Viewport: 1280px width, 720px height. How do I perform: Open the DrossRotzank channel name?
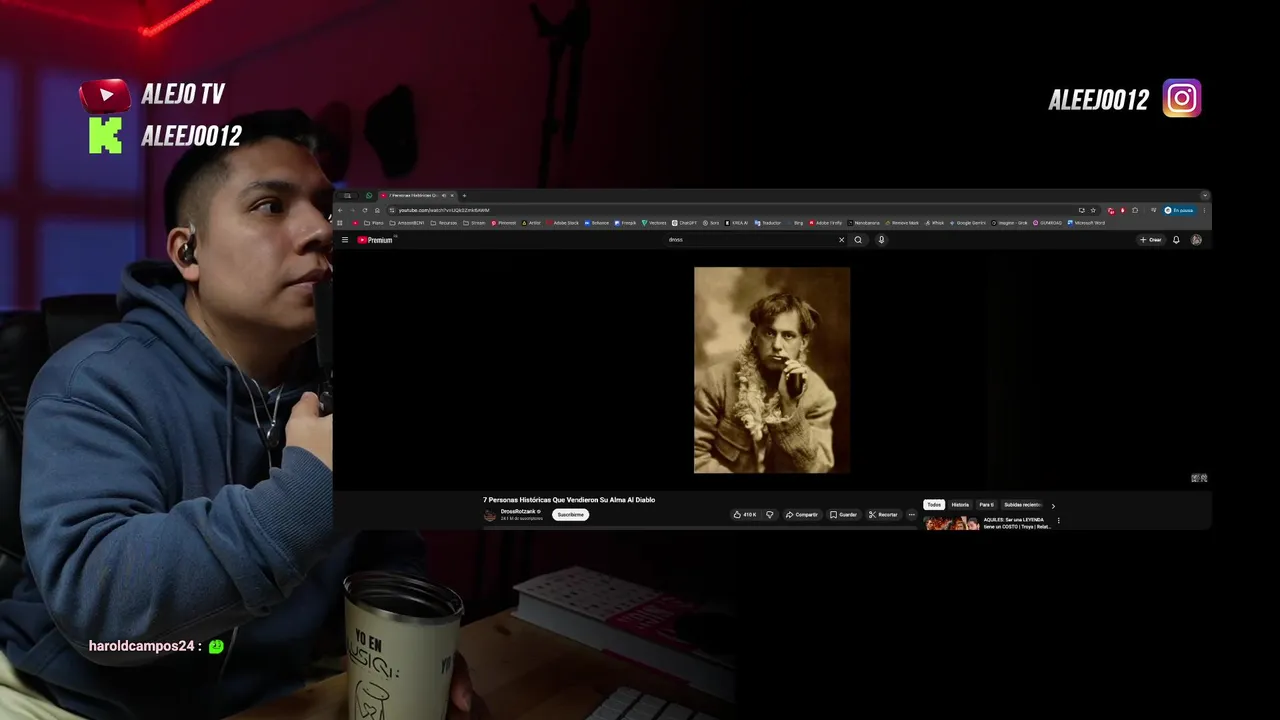click(x=518, y=511)
